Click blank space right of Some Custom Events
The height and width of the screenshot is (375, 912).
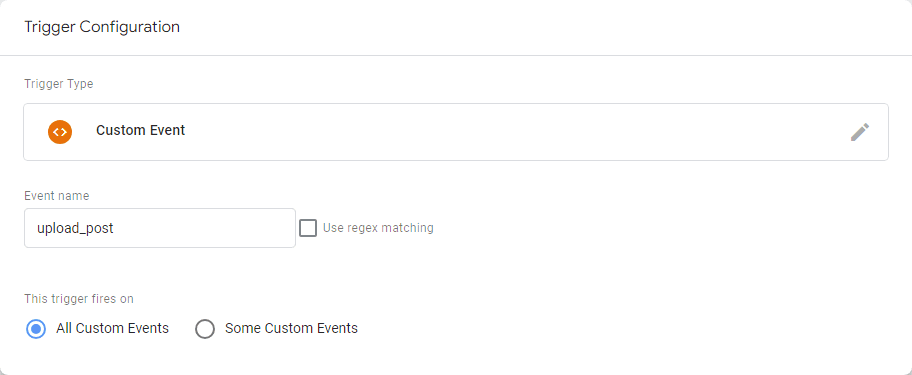click(x=582, y=329)
